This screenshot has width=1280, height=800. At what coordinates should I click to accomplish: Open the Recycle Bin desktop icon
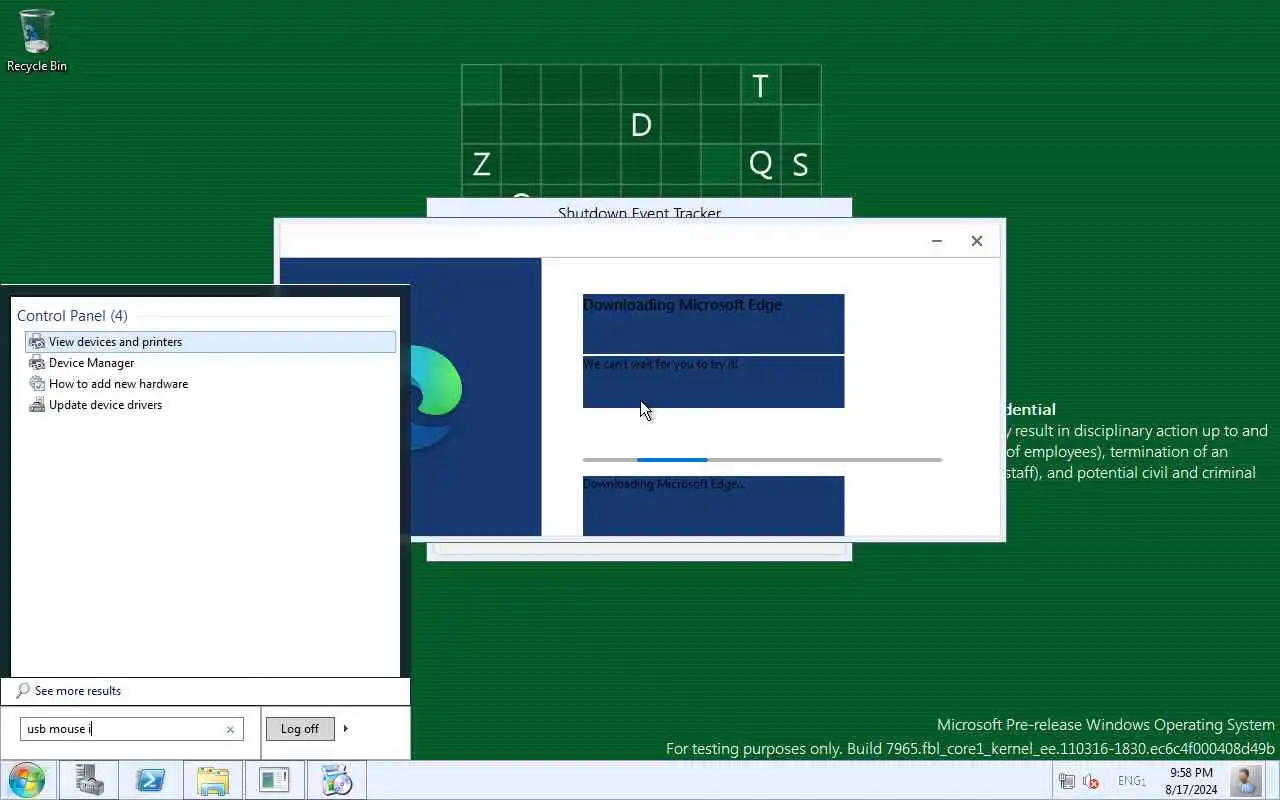coord(37,40)
